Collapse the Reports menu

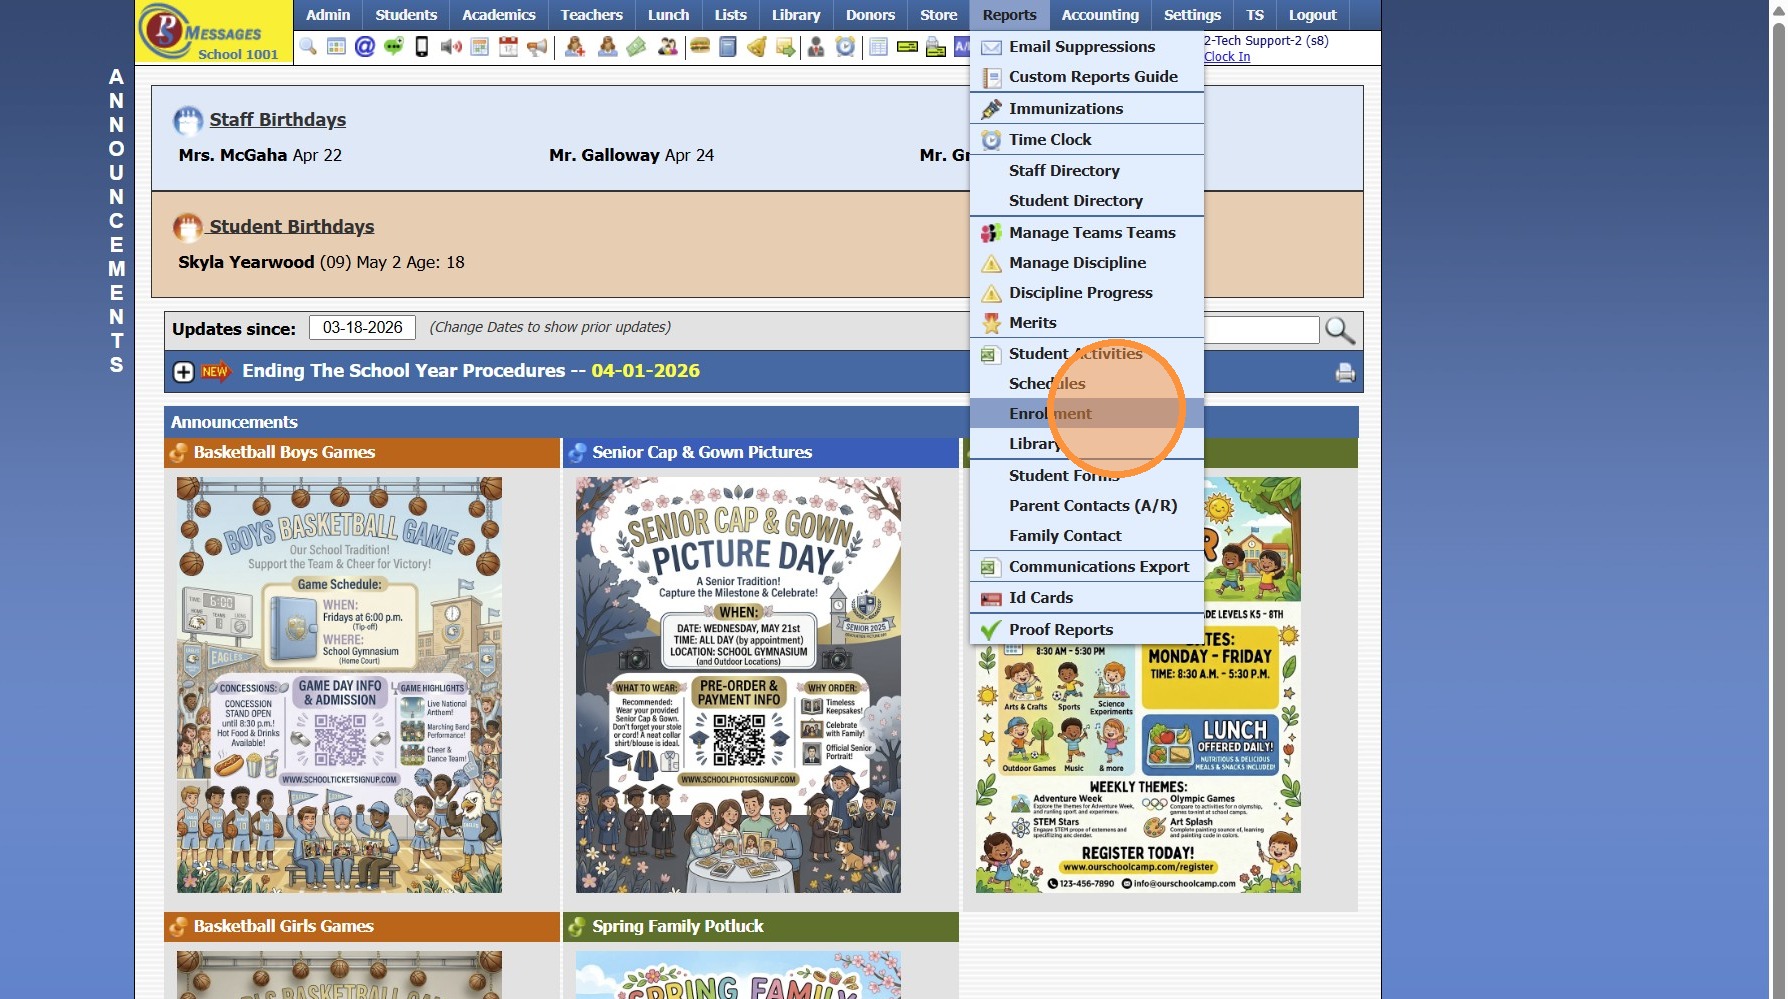point(1009,15)
